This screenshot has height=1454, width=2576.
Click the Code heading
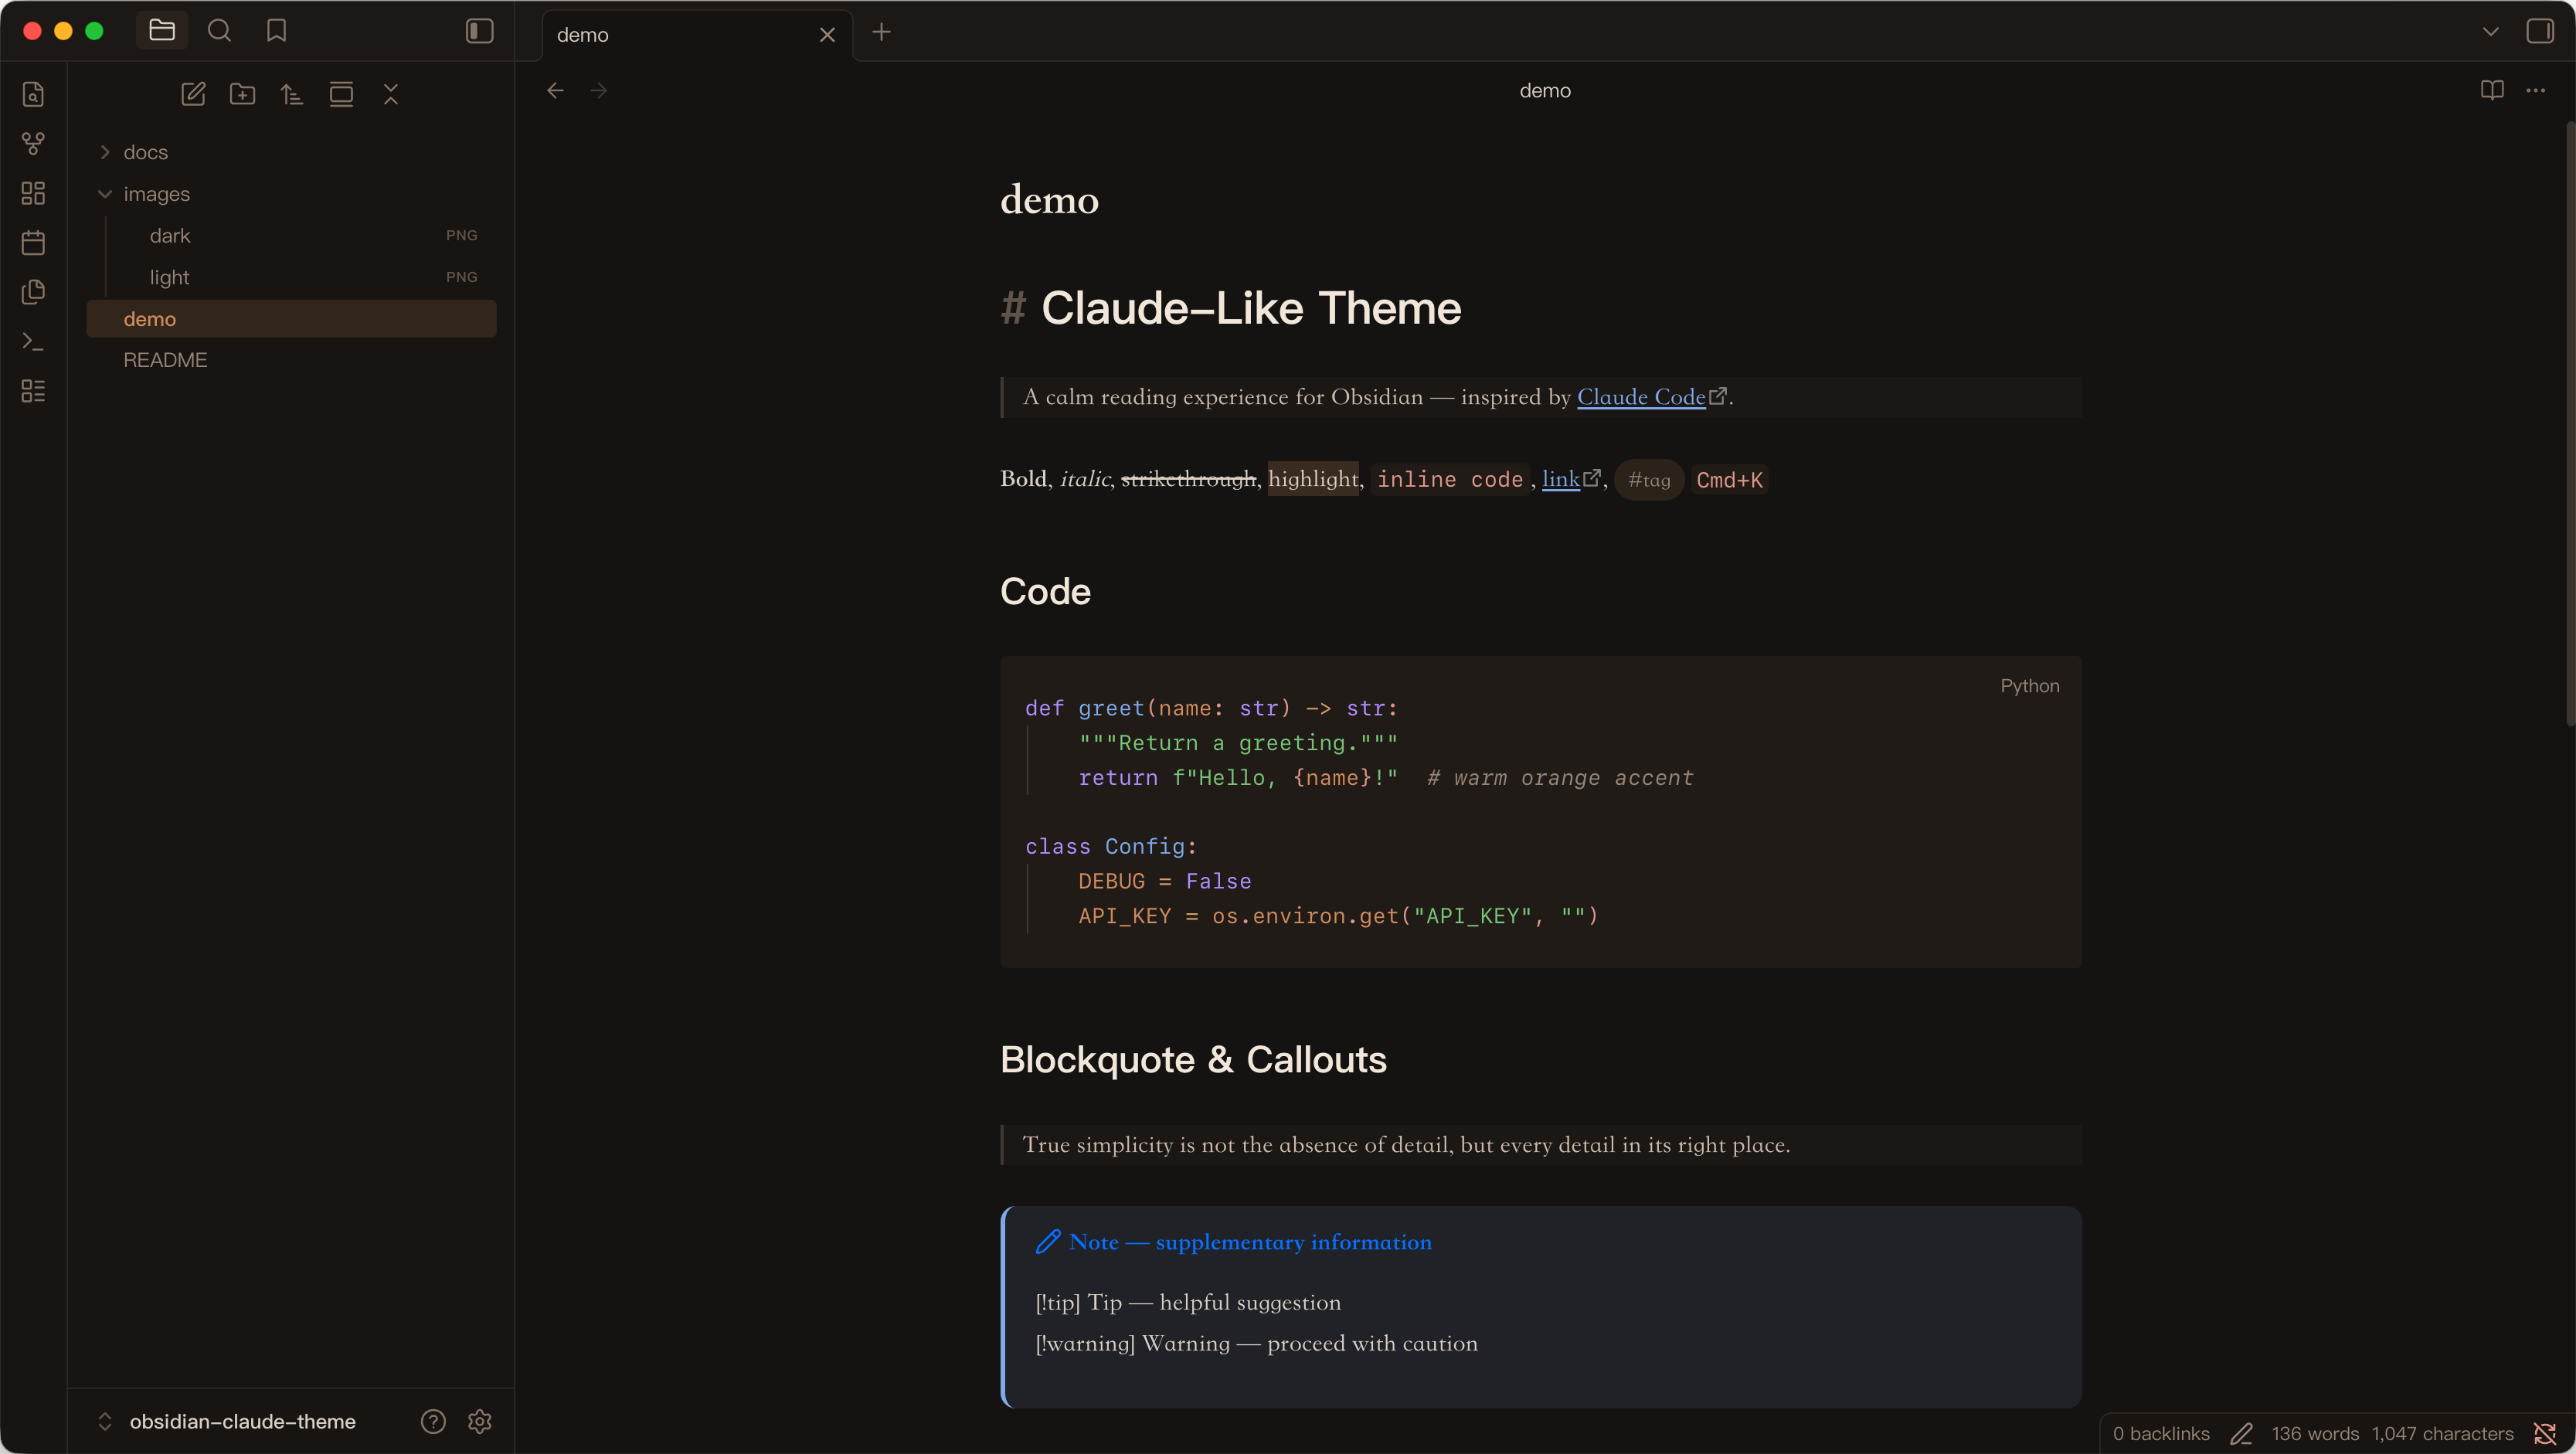point(1045,592)
